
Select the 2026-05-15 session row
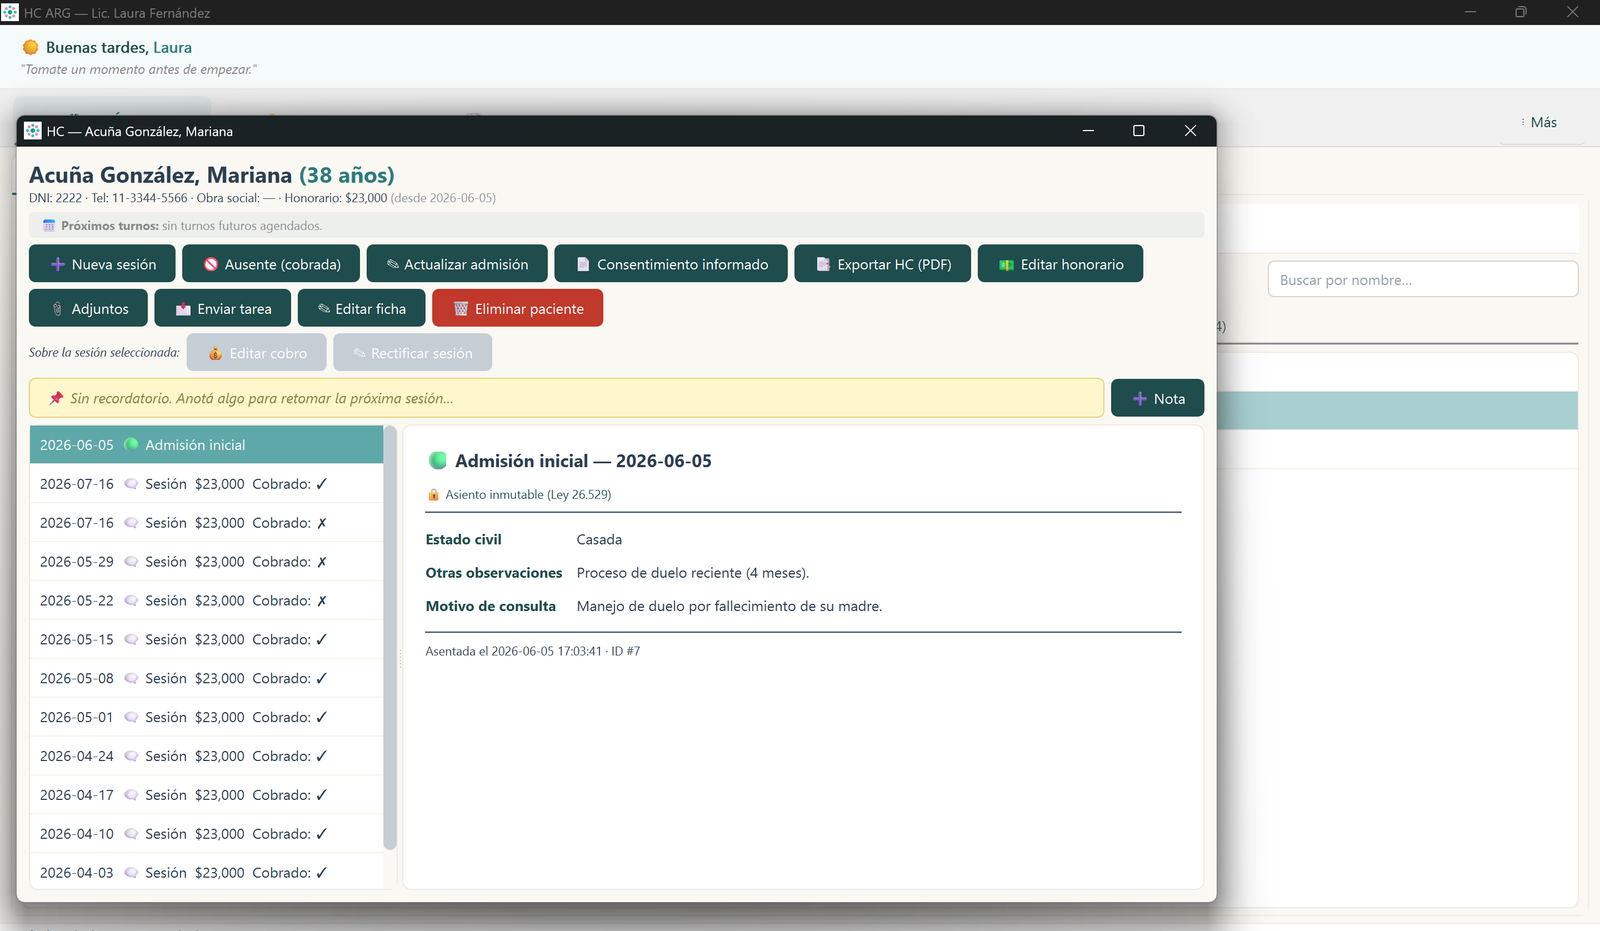(x=207, y=640)
